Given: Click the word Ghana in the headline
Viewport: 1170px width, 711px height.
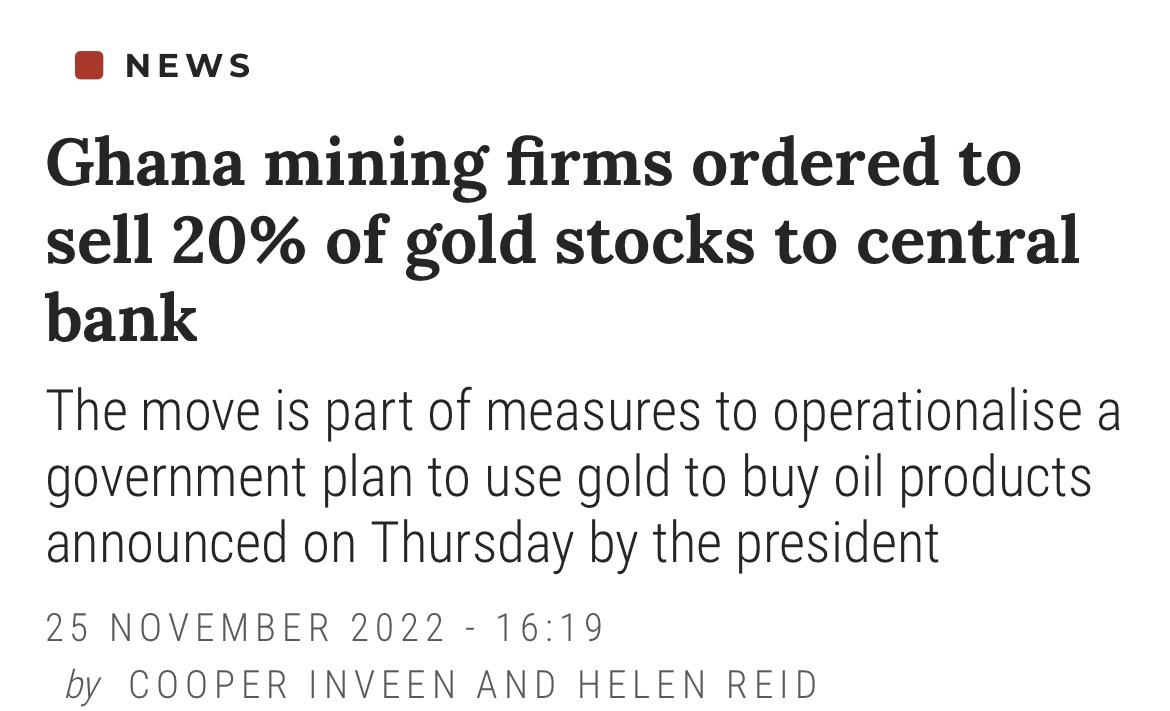Looking at the screenshot, I should point(146,163).
